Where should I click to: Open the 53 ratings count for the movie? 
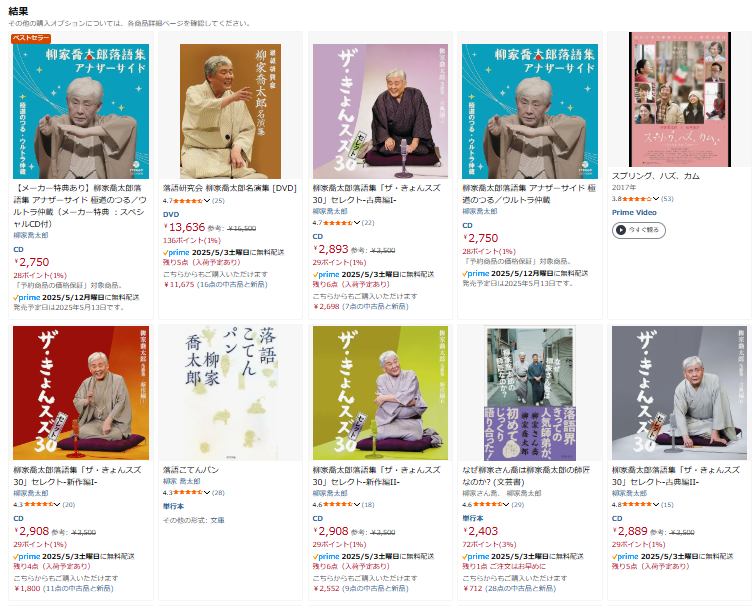pos(667,199)
